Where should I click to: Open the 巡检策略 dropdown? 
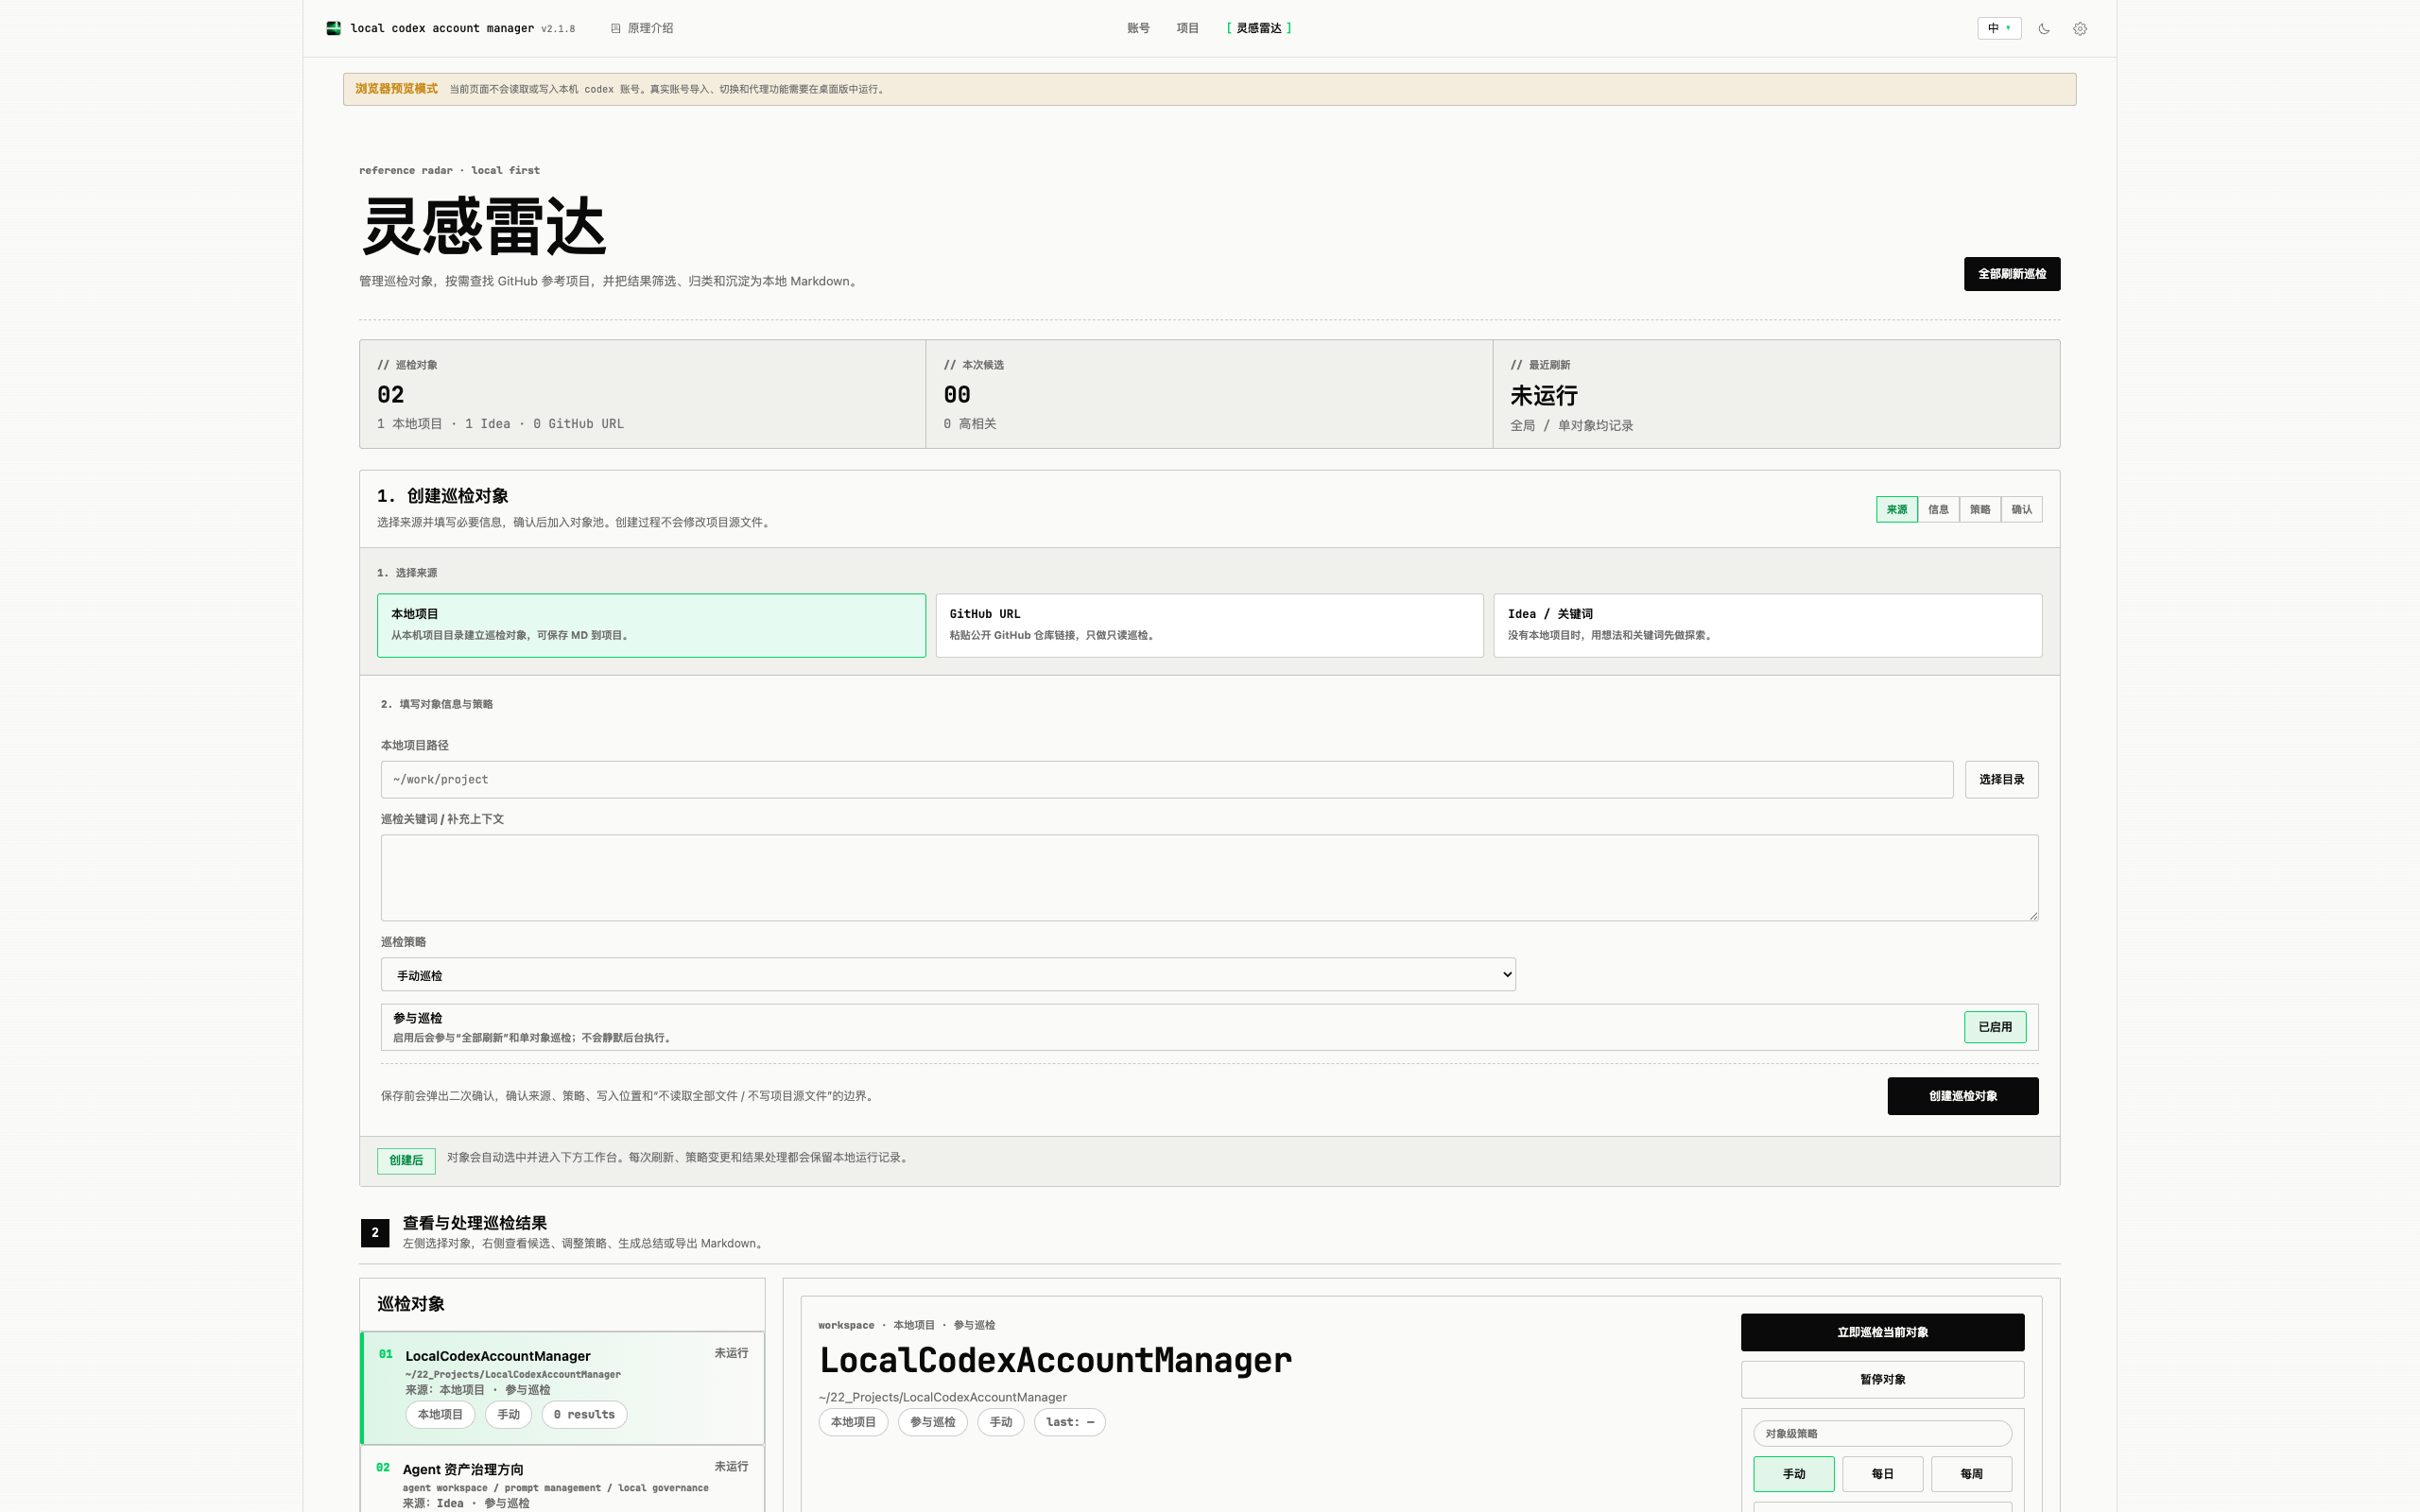pyautogui.click(x=947, y=975)
